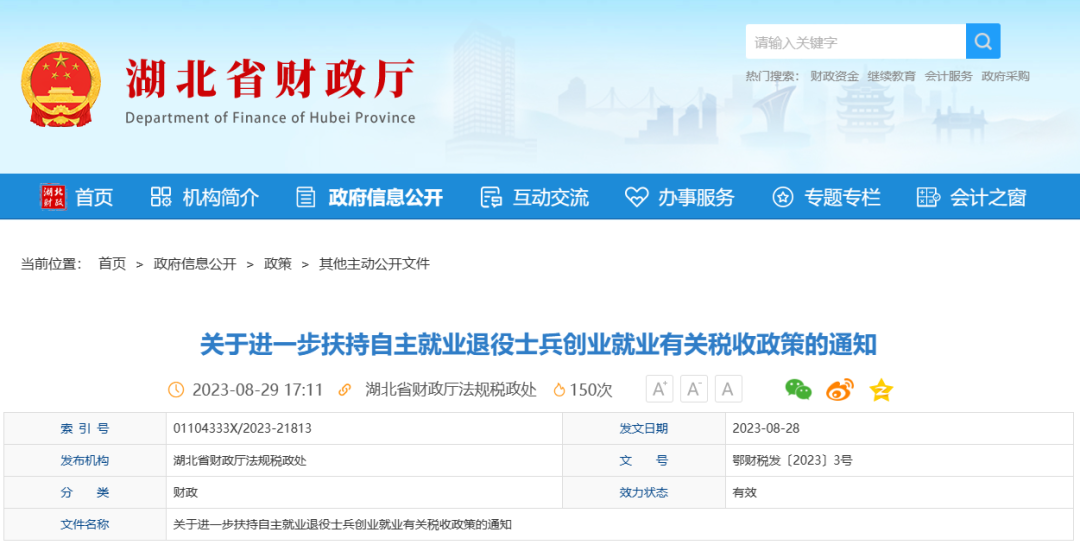Reset font size with plain A button
1080x545 pixels.
[728, 389]
